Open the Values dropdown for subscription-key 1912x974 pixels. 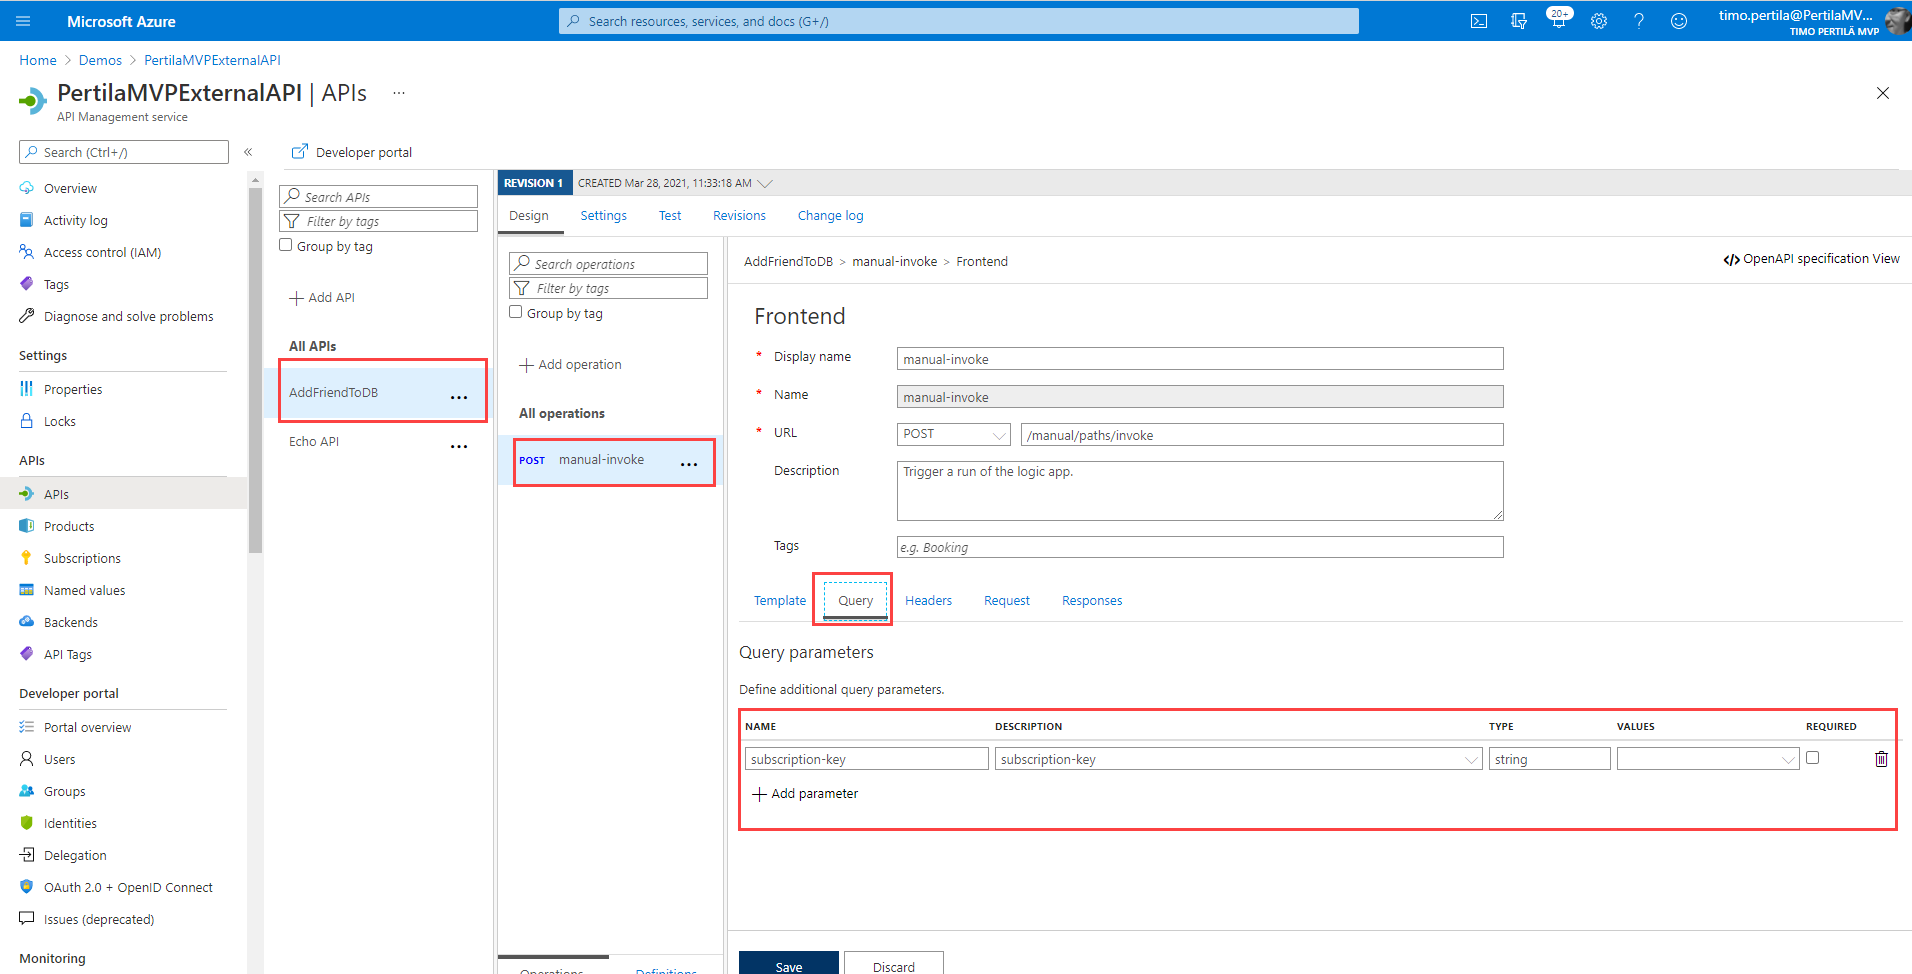[1707, 760]
